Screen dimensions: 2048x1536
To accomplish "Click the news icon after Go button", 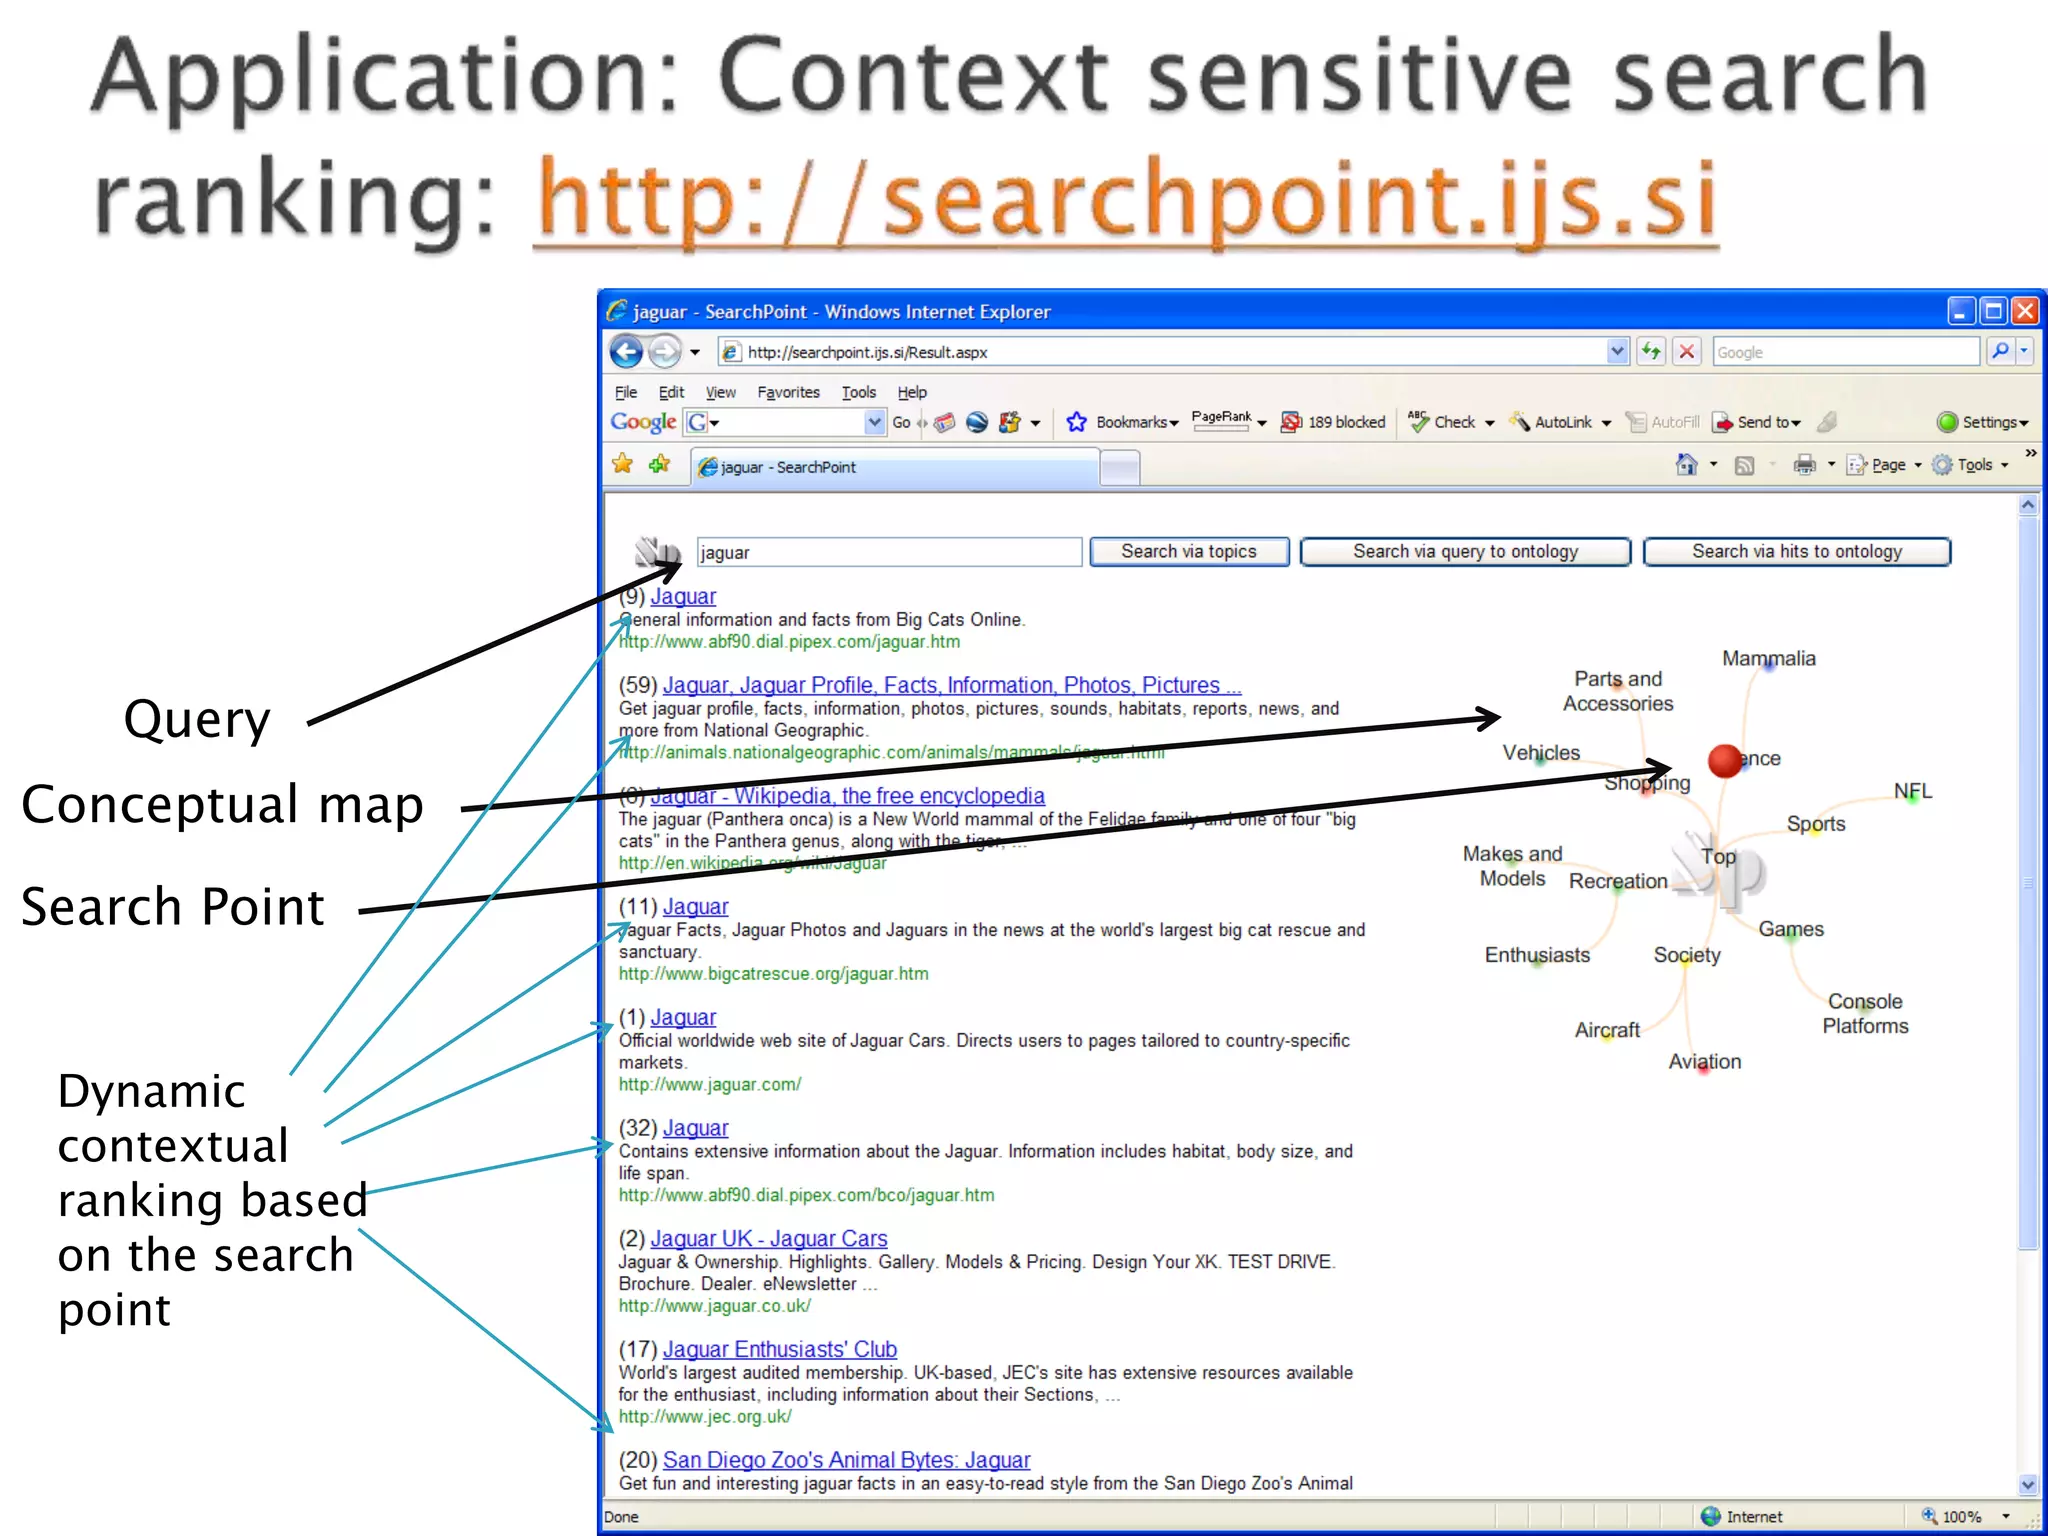I will [944, 422].
